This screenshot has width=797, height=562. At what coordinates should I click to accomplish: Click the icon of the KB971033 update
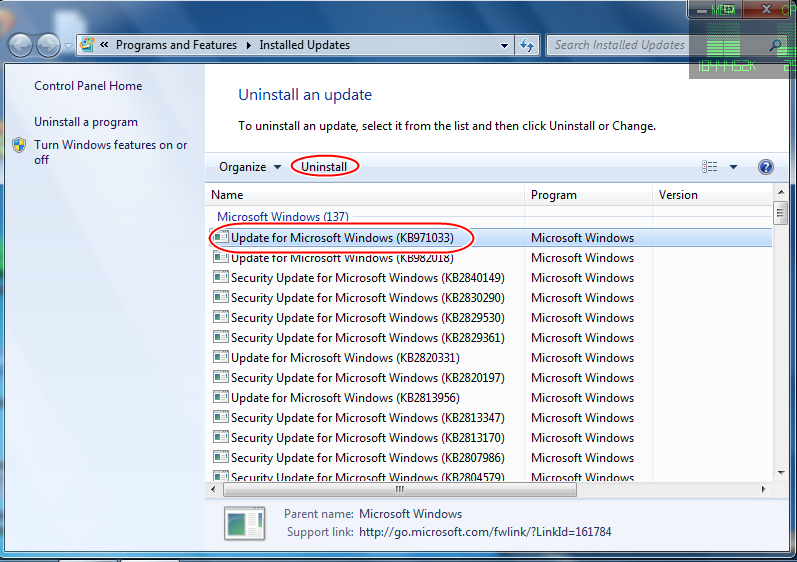(x=221, y=237)
